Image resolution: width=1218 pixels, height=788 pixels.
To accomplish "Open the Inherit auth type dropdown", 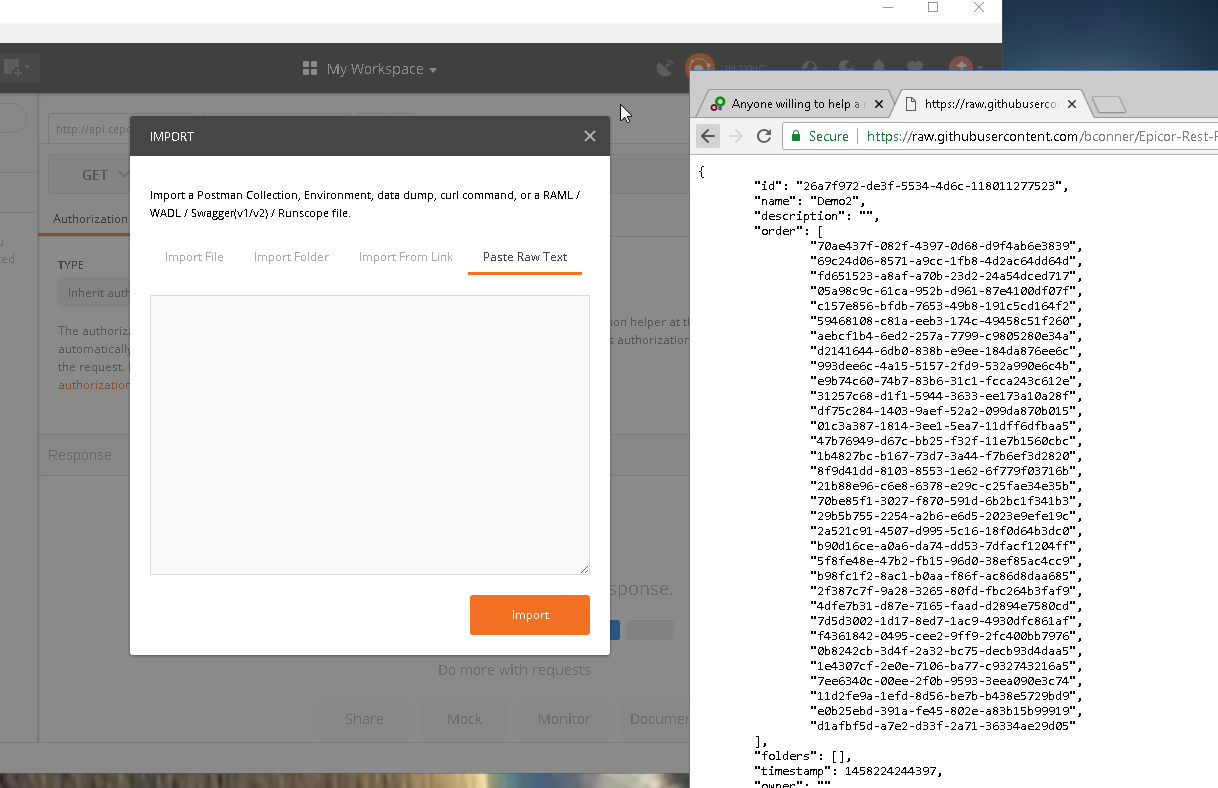I will pyautogui.click(x=95, y=293).
